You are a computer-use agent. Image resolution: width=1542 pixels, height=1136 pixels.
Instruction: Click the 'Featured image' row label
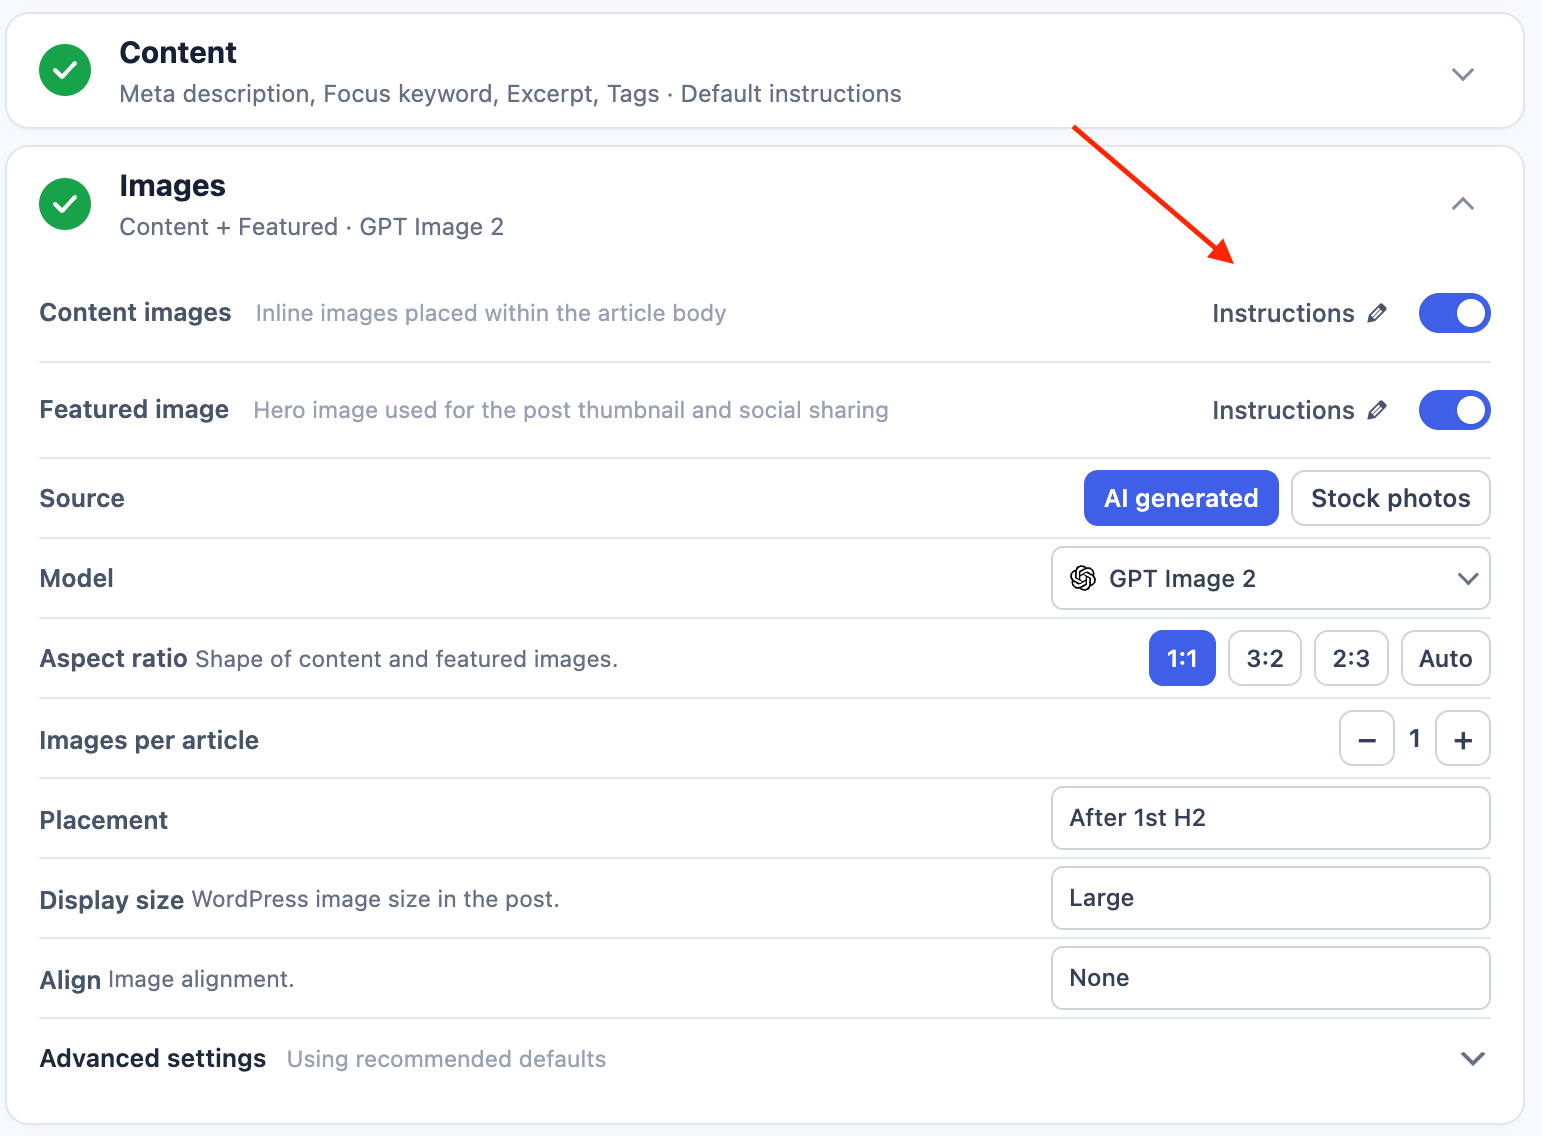coord(134,410)
